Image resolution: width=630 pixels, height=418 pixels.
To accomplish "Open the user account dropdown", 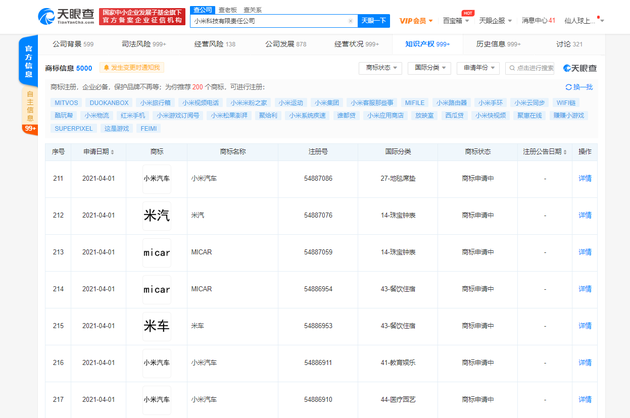I will point(584,20).
